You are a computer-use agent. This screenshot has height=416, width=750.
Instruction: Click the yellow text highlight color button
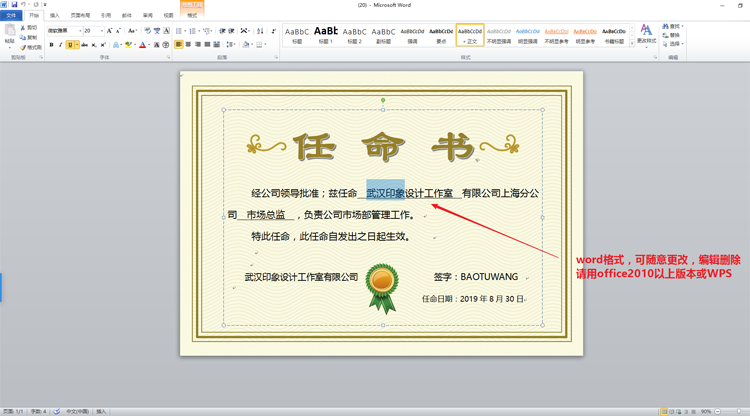point(128,45)
